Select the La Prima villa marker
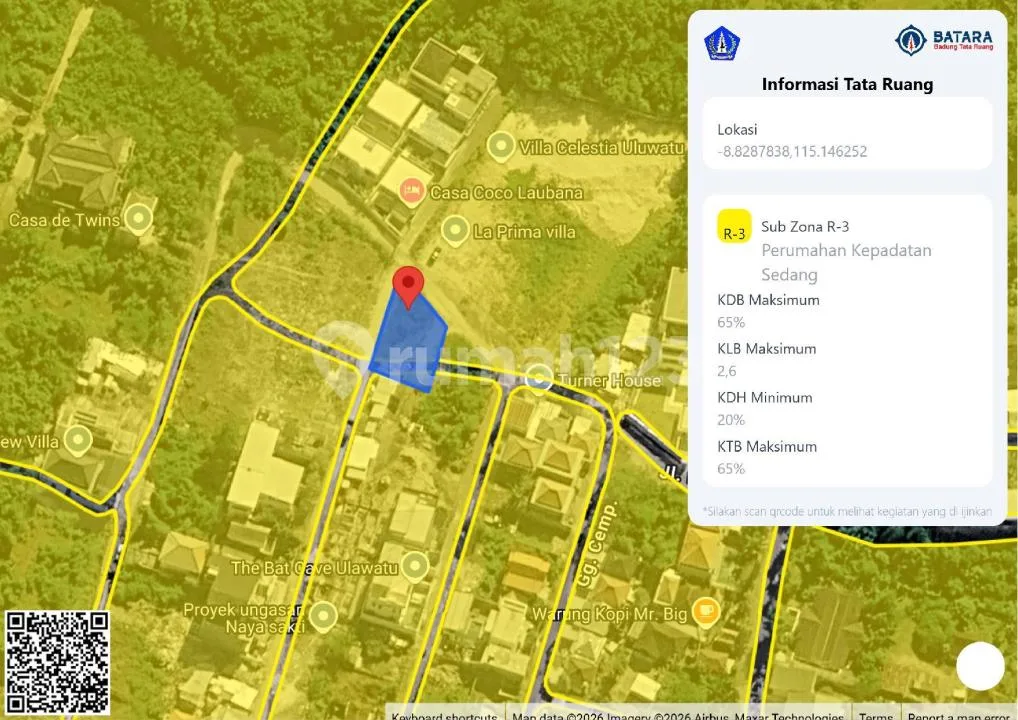This screenshot has width=1018, height=720. (455, 230)
